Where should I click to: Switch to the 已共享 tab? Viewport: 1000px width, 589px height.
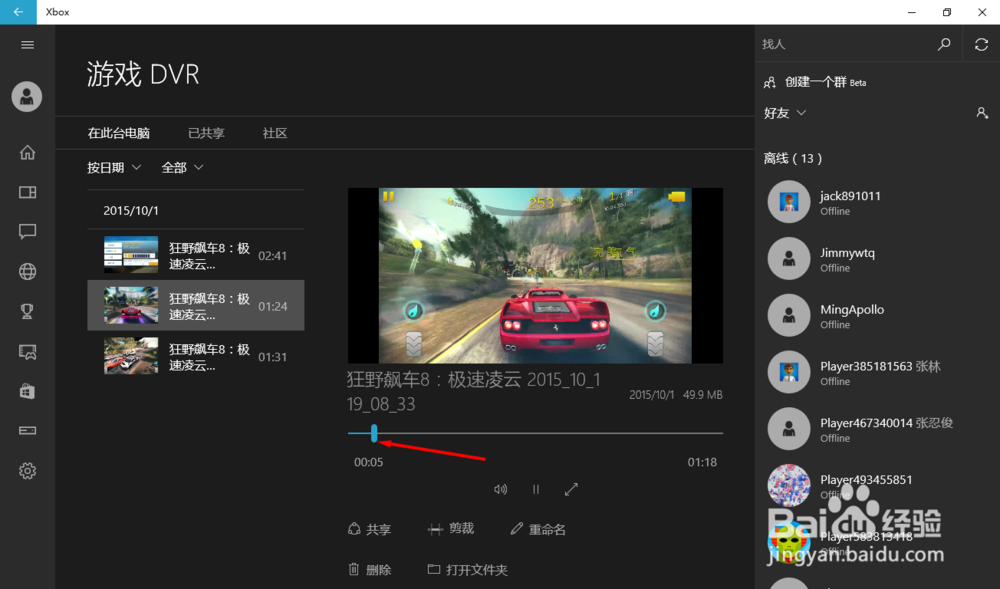[x=205, y=132]
